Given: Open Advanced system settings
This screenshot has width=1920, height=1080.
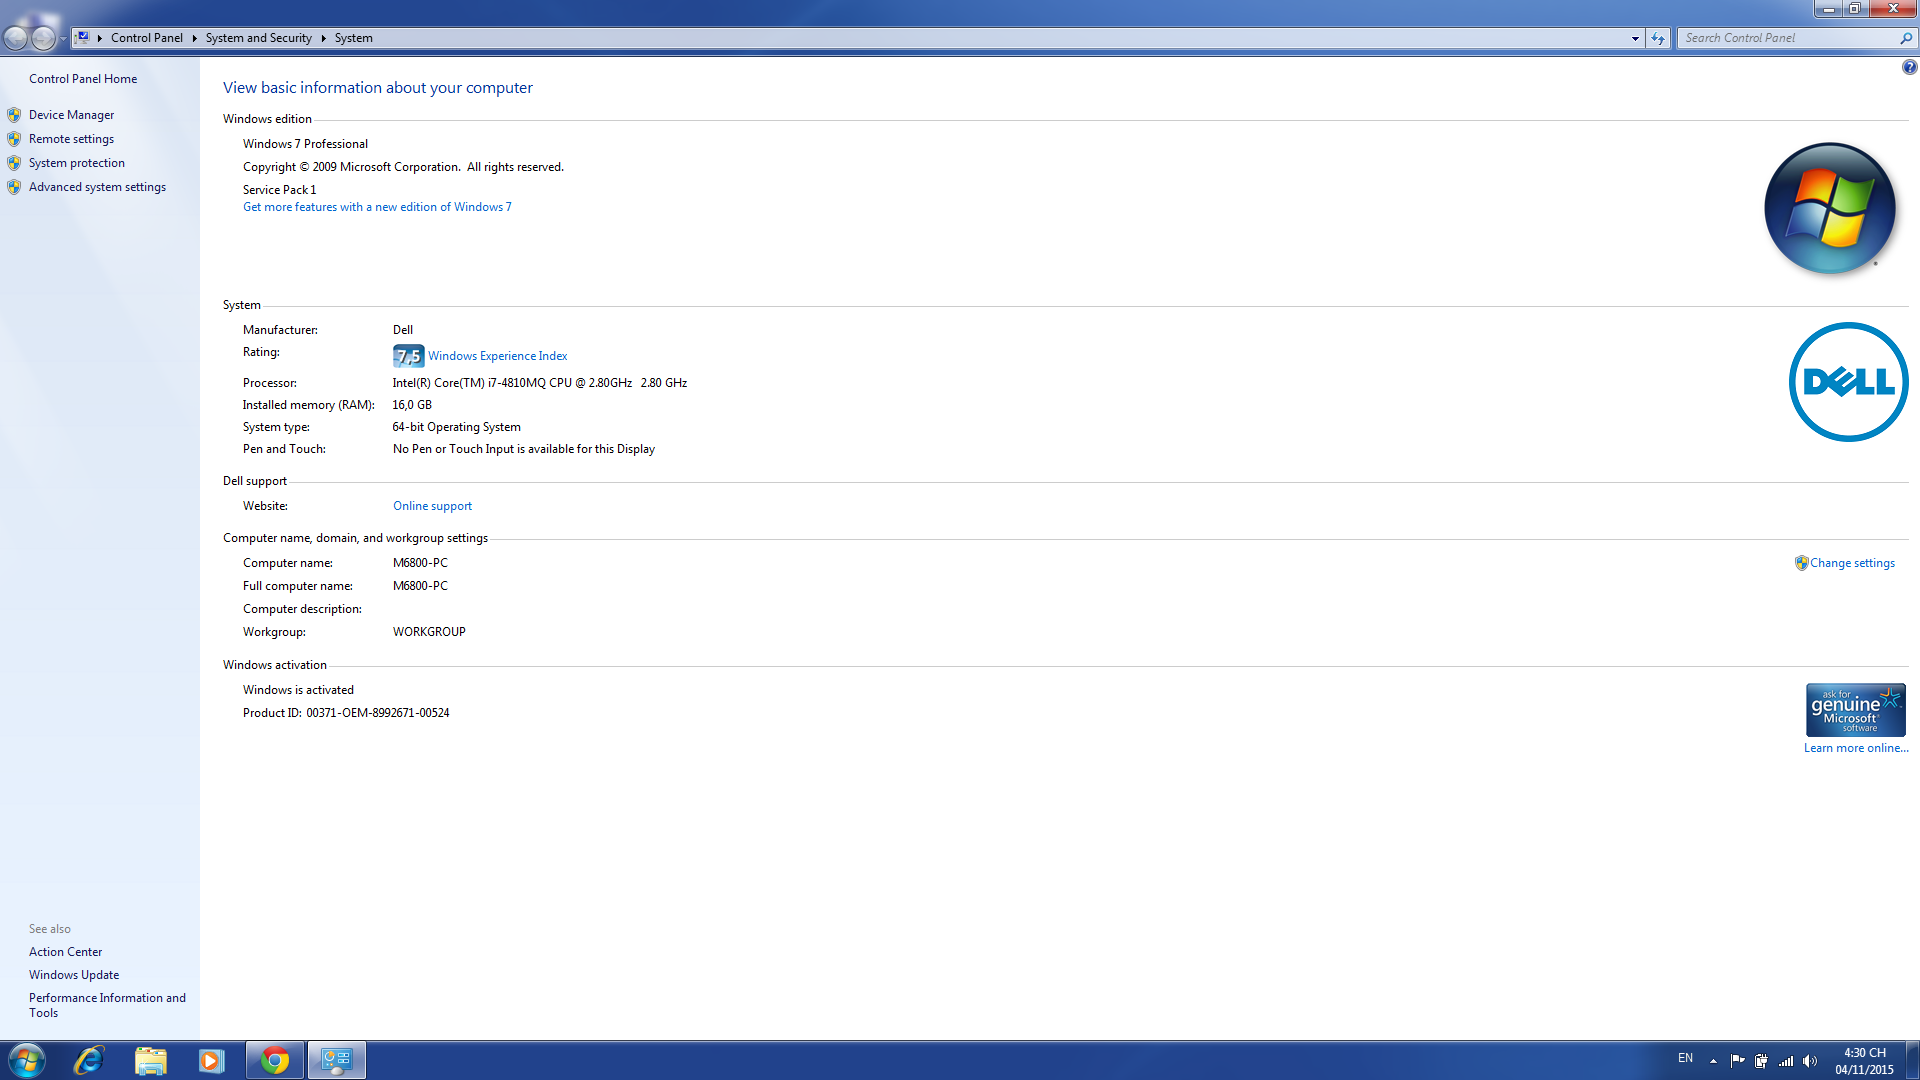Looking at the screenshot, I should click(97, 187).
